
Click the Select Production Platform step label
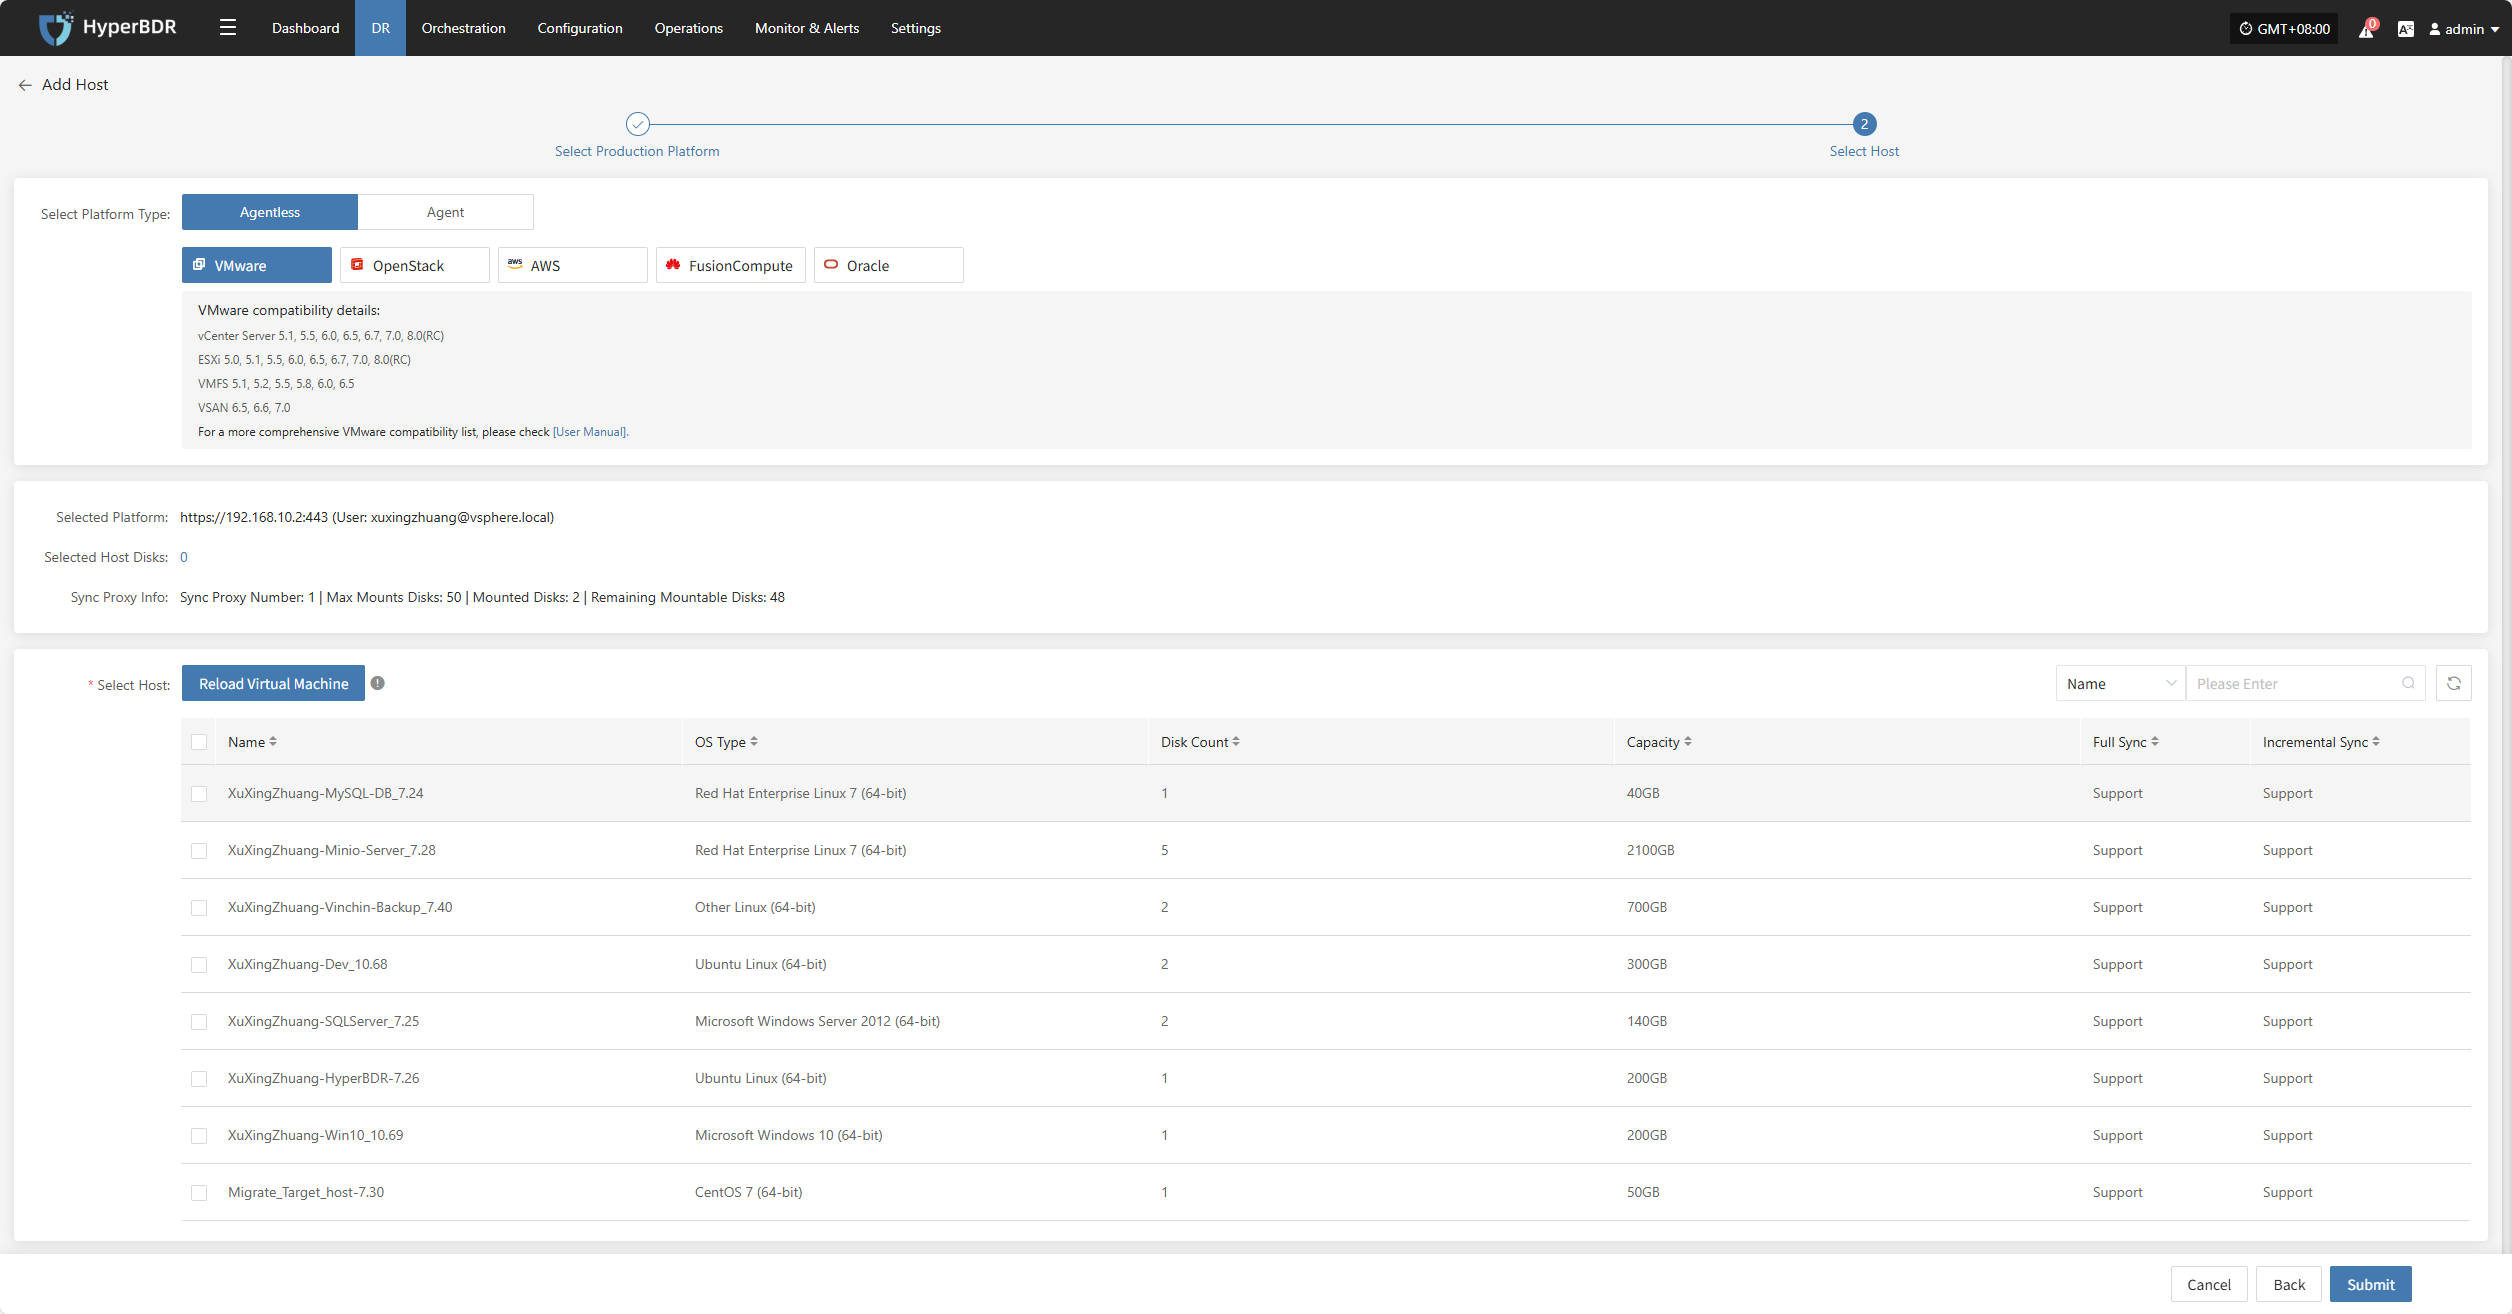[637, 151]
